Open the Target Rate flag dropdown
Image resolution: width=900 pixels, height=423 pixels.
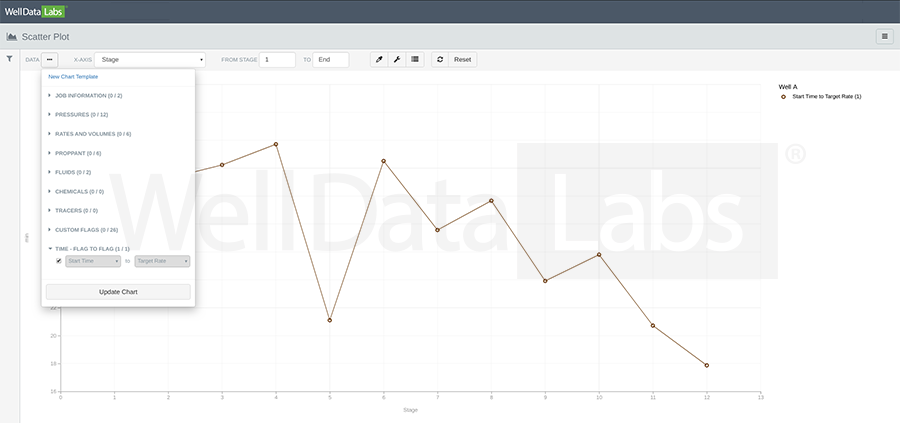click(x=162, y=261)
